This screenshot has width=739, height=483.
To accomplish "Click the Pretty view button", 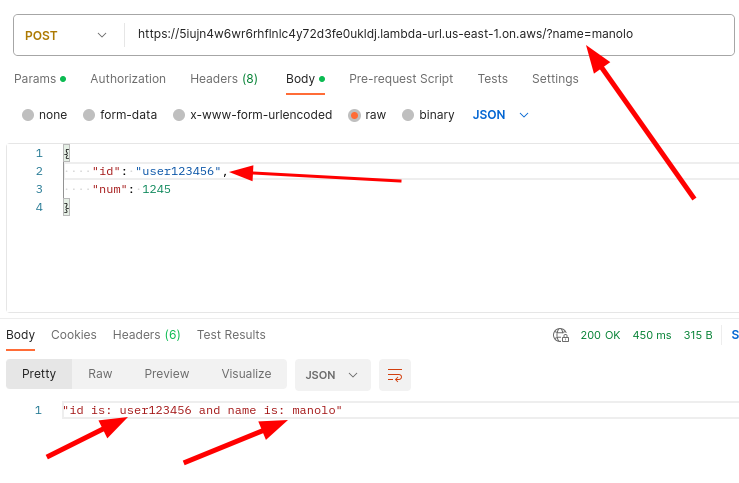I will 39,374.
